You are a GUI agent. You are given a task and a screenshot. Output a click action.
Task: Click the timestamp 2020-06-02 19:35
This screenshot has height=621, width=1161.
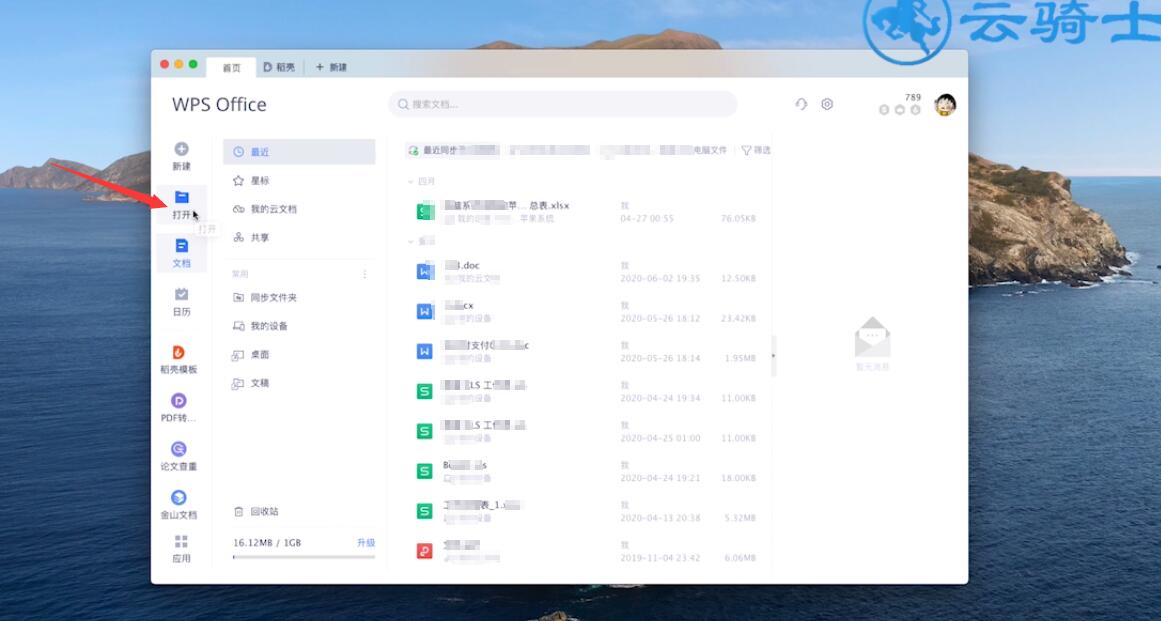[x=660, y=279]
